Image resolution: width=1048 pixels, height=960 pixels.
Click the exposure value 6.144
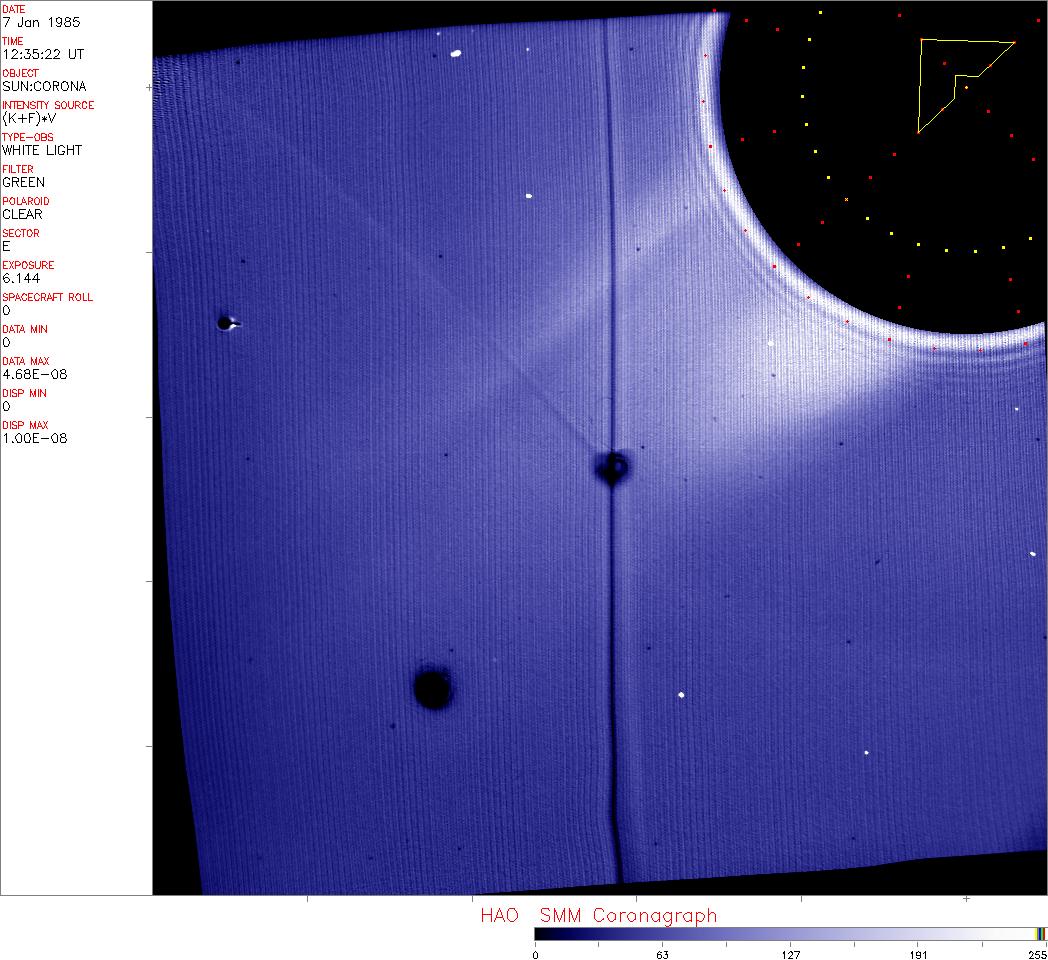click(x=21, y=278)
